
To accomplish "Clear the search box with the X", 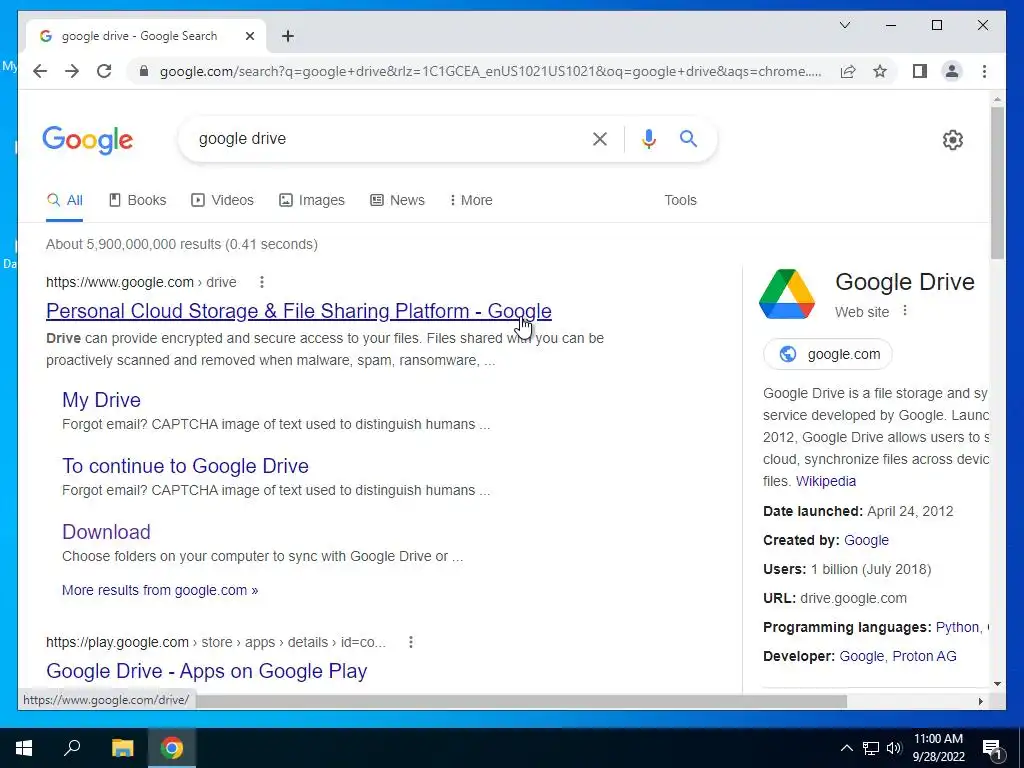I will (x=600, y=138).
